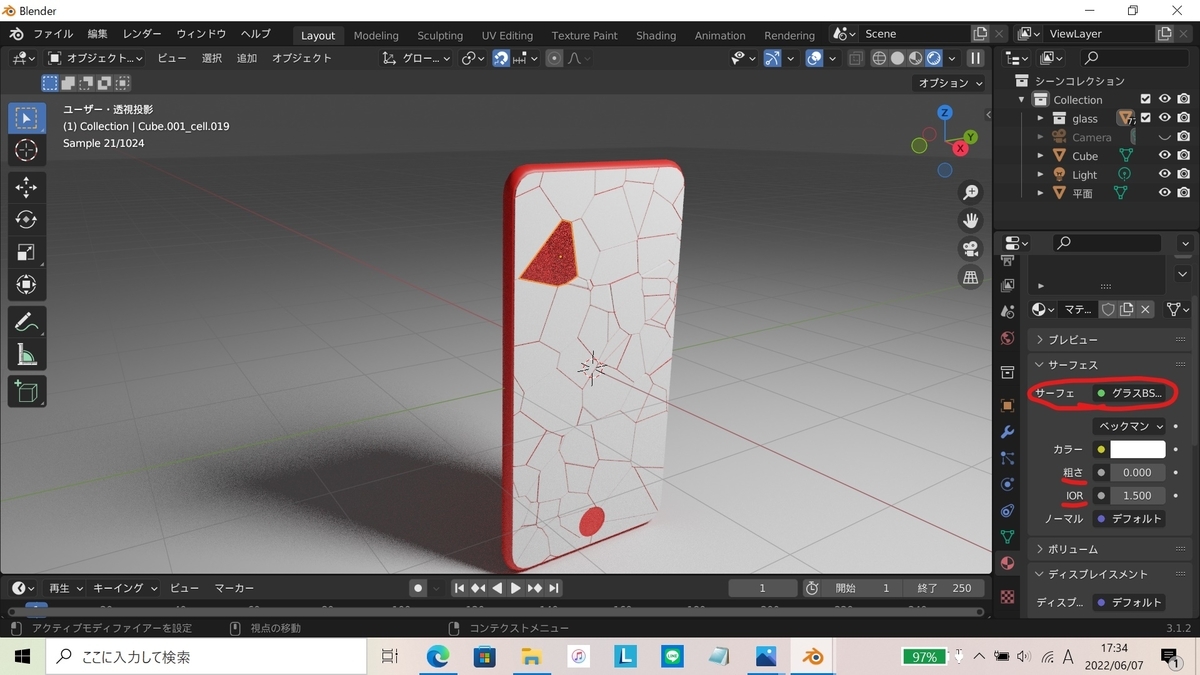The image size is (1200, 675).
Task: Expand Cube in outliner
Action: pos(1040,156)
